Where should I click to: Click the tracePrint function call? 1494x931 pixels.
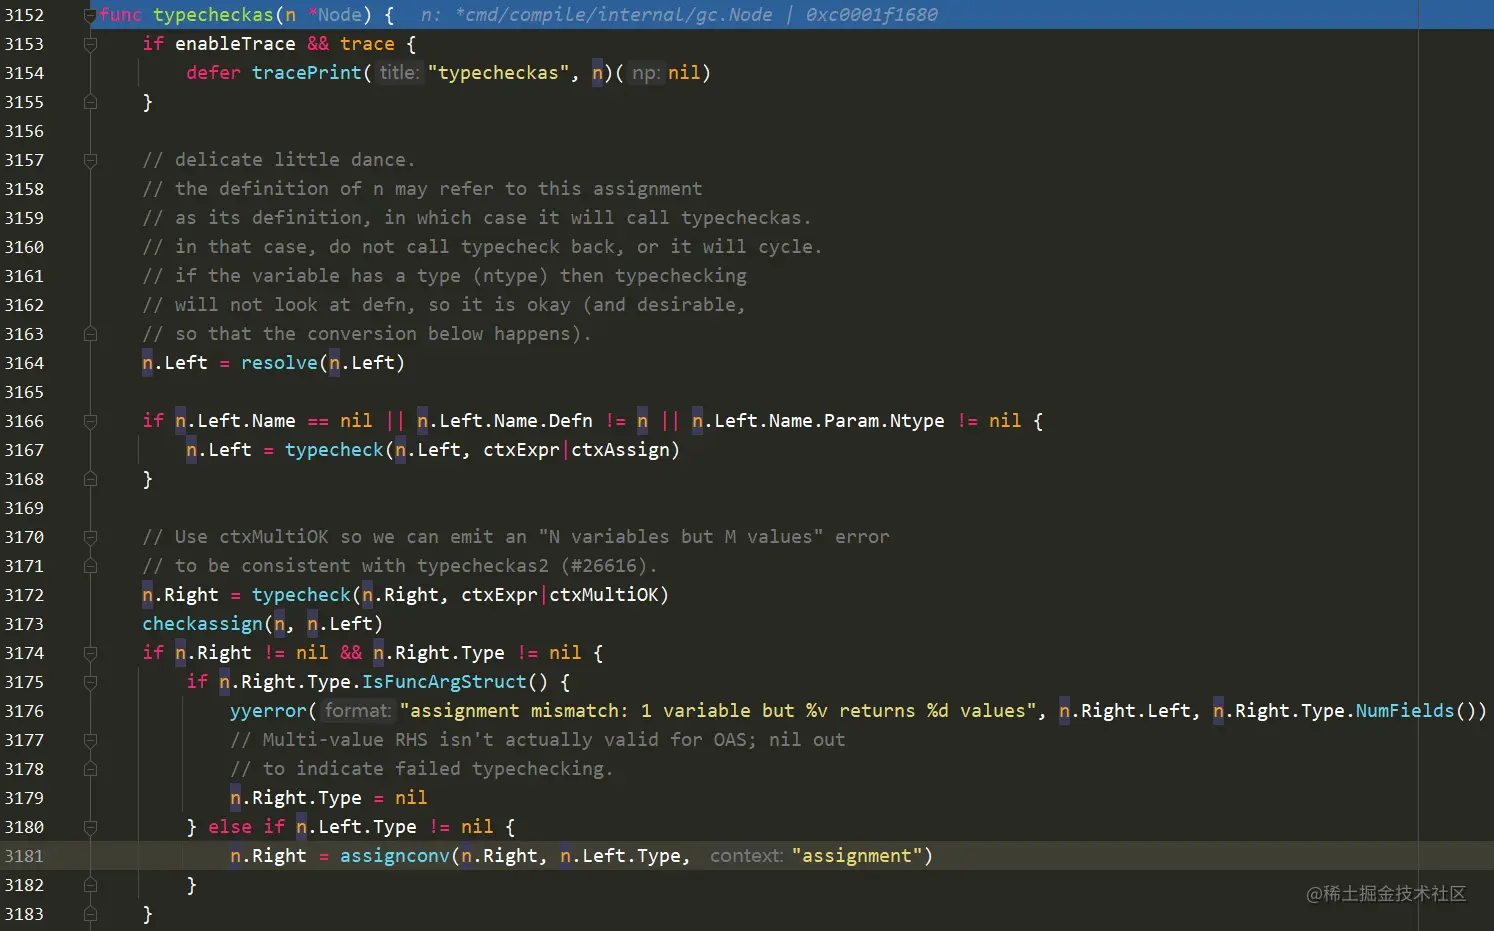click(x=307, y=73)
